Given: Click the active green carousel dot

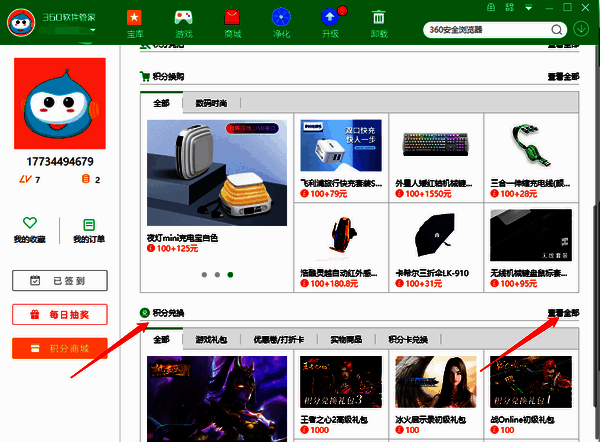Looking at the screenshot, I should [x=230, y=275].
